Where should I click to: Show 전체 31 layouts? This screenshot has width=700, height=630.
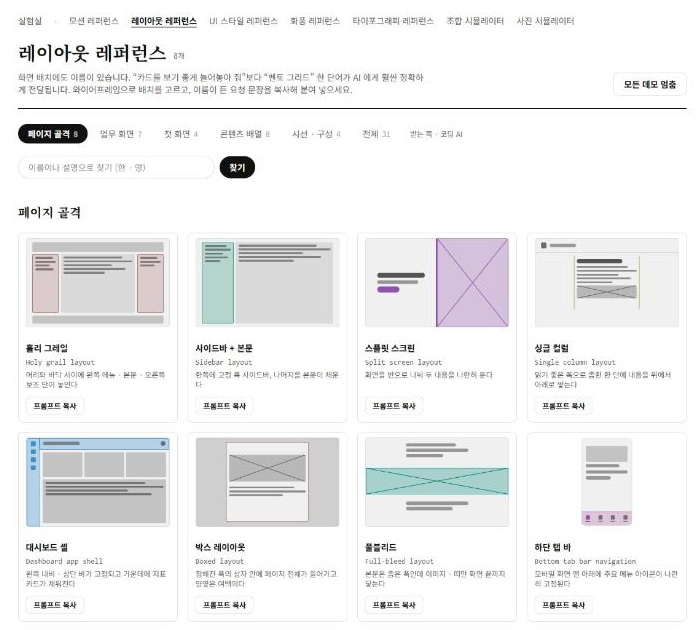coord(376,134)
